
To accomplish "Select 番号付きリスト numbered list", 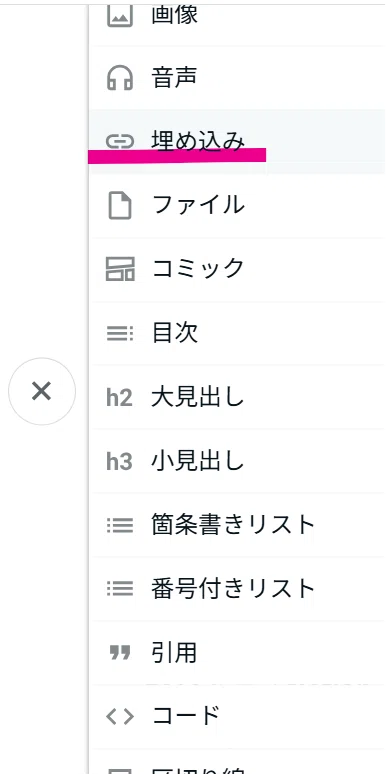I will pos(237,589).
